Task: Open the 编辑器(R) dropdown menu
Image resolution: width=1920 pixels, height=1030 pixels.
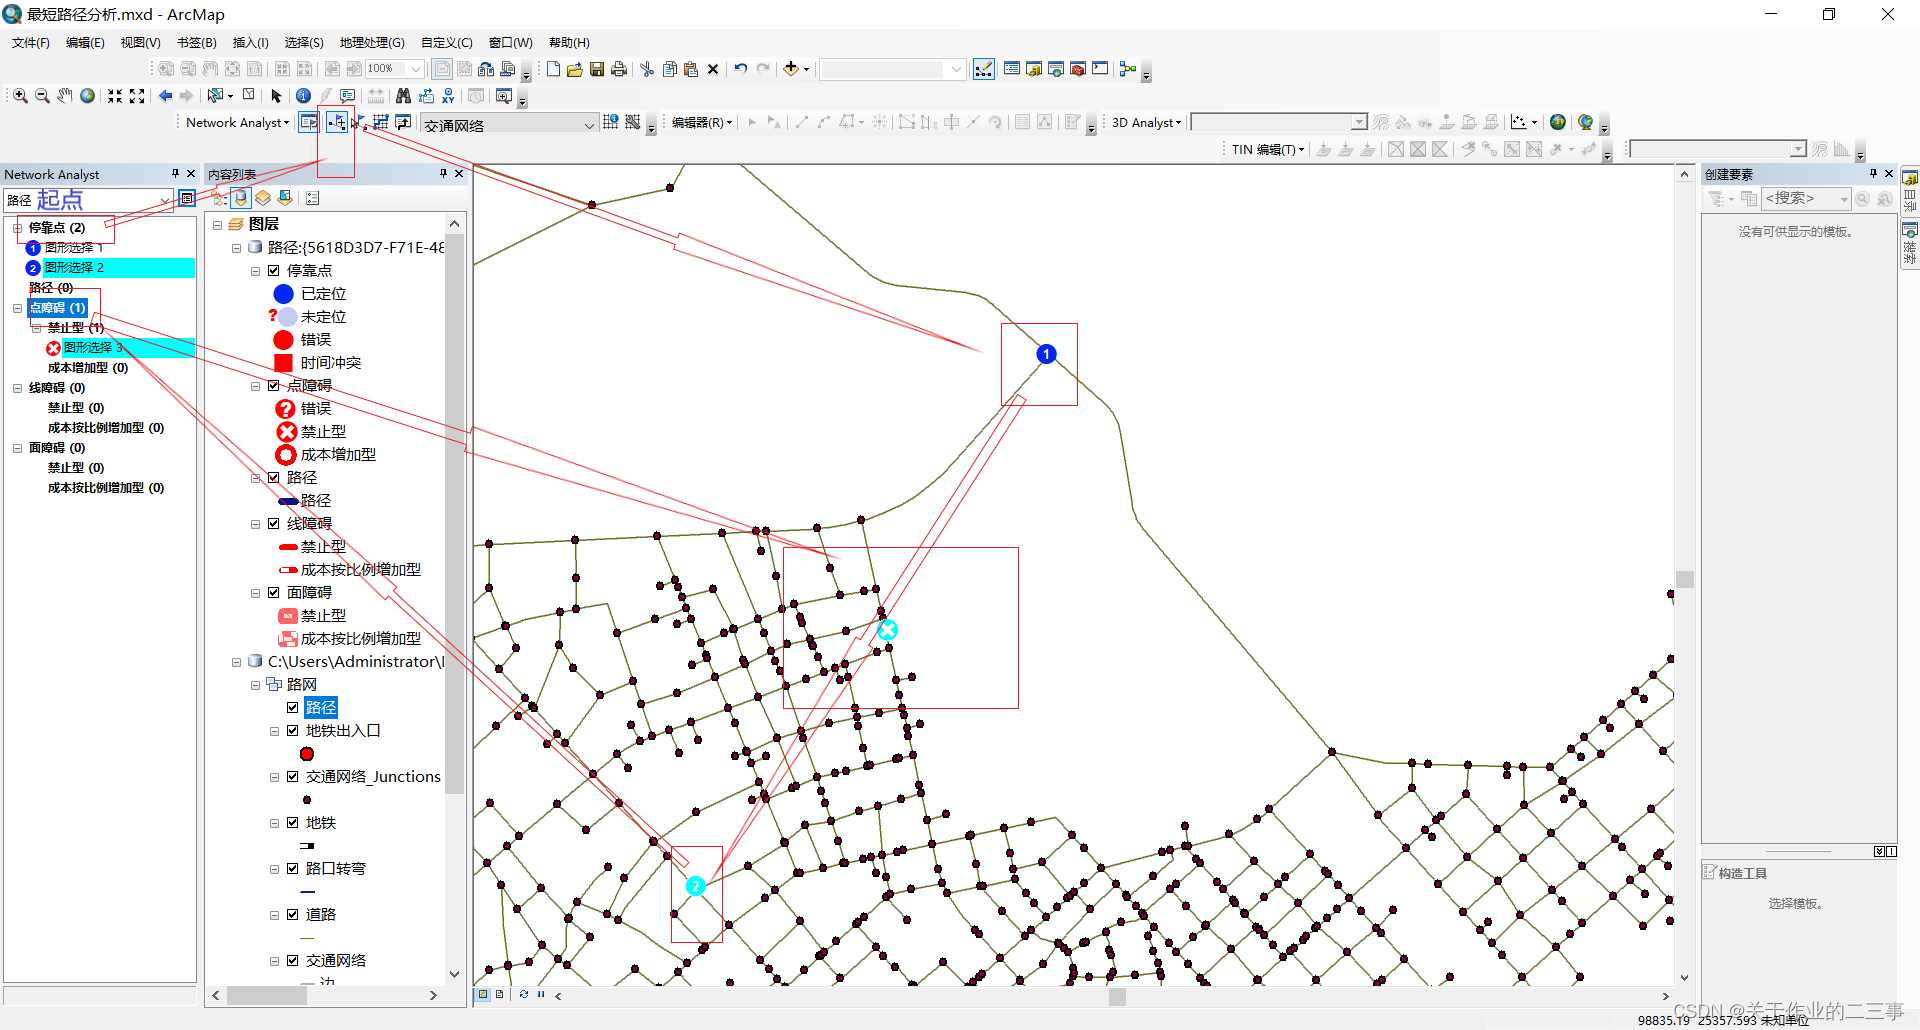Action: 702,122
